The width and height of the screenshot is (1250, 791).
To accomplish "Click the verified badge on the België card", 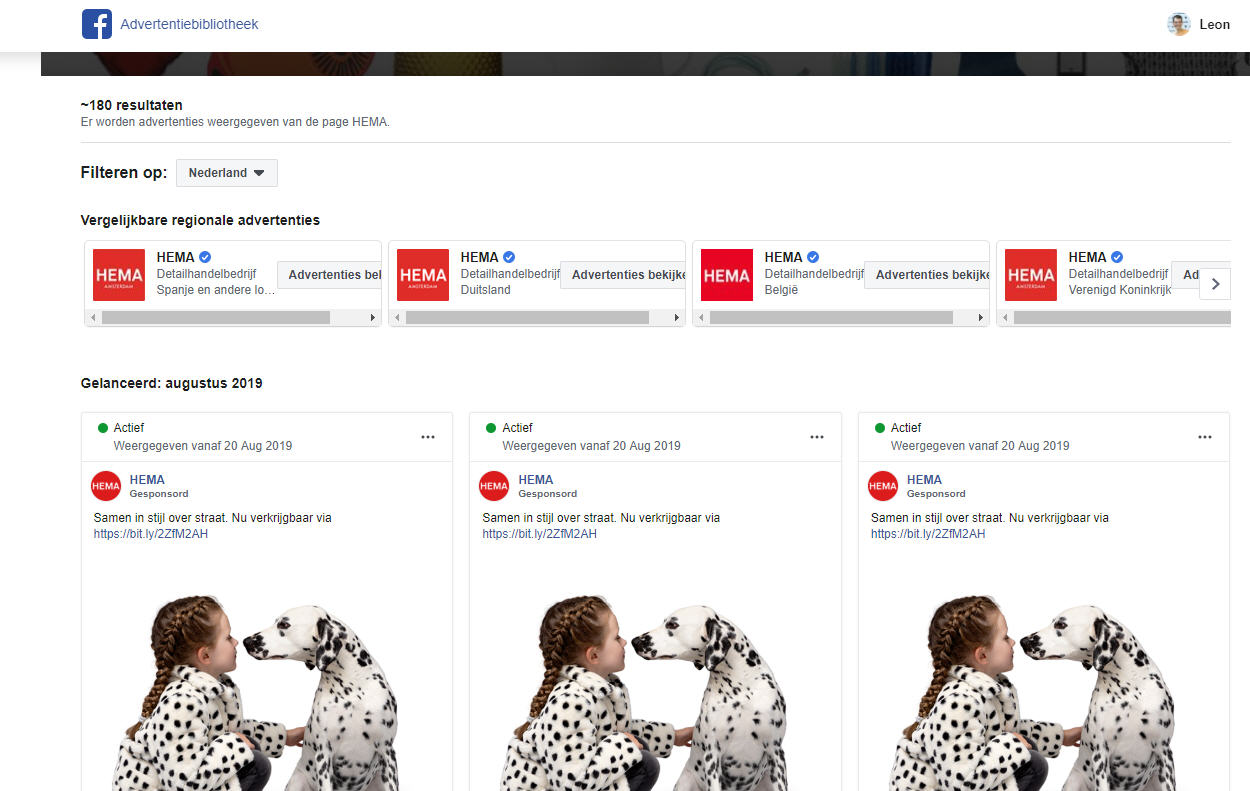I will click(x=813, y=257).
